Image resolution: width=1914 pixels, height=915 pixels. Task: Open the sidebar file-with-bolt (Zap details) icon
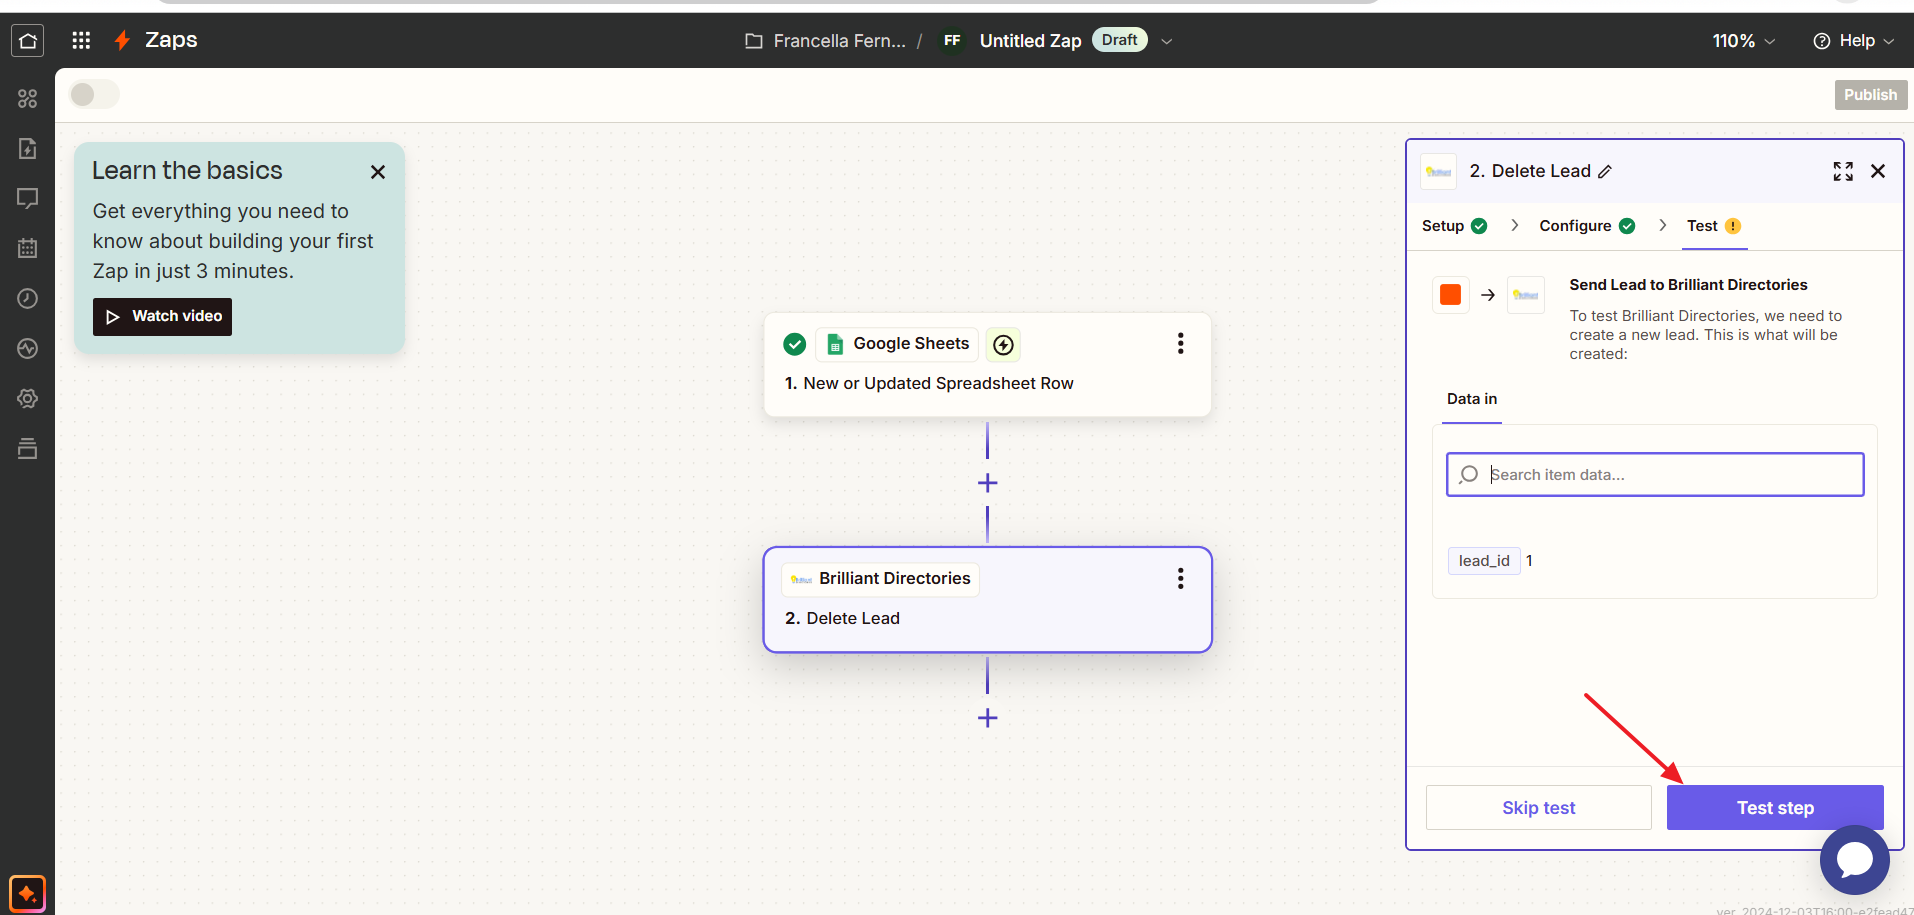[x=28, y=148]
